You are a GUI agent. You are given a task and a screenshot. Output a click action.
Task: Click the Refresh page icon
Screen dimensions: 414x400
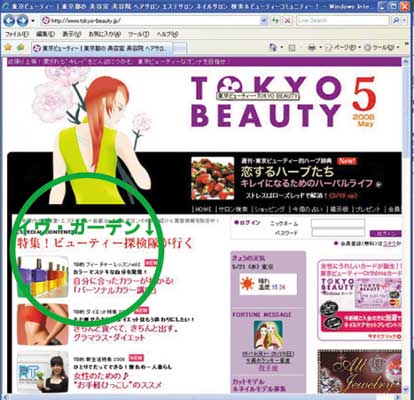[275, 21]
